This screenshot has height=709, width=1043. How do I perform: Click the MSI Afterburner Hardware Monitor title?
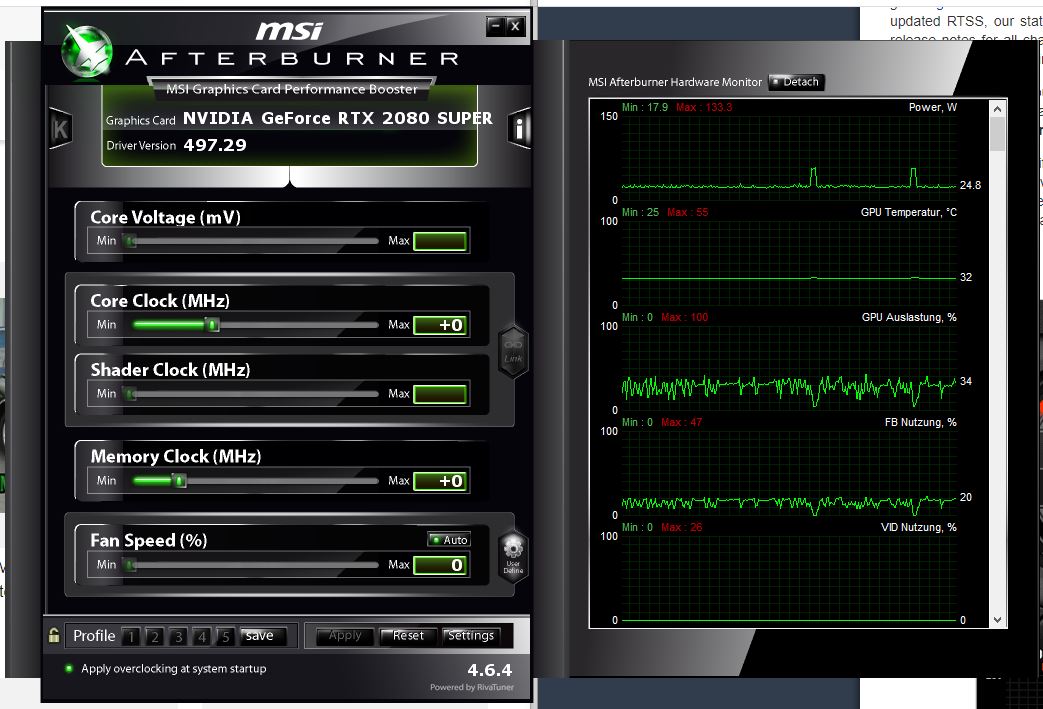tap(674, 82)
